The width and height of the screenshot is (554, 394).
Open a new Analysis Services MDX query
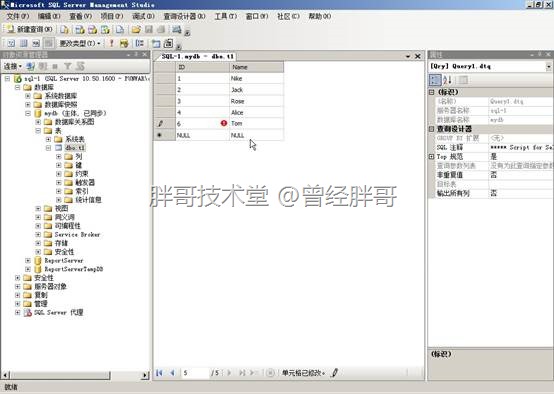pyautogui.click(x=80, y=30)
